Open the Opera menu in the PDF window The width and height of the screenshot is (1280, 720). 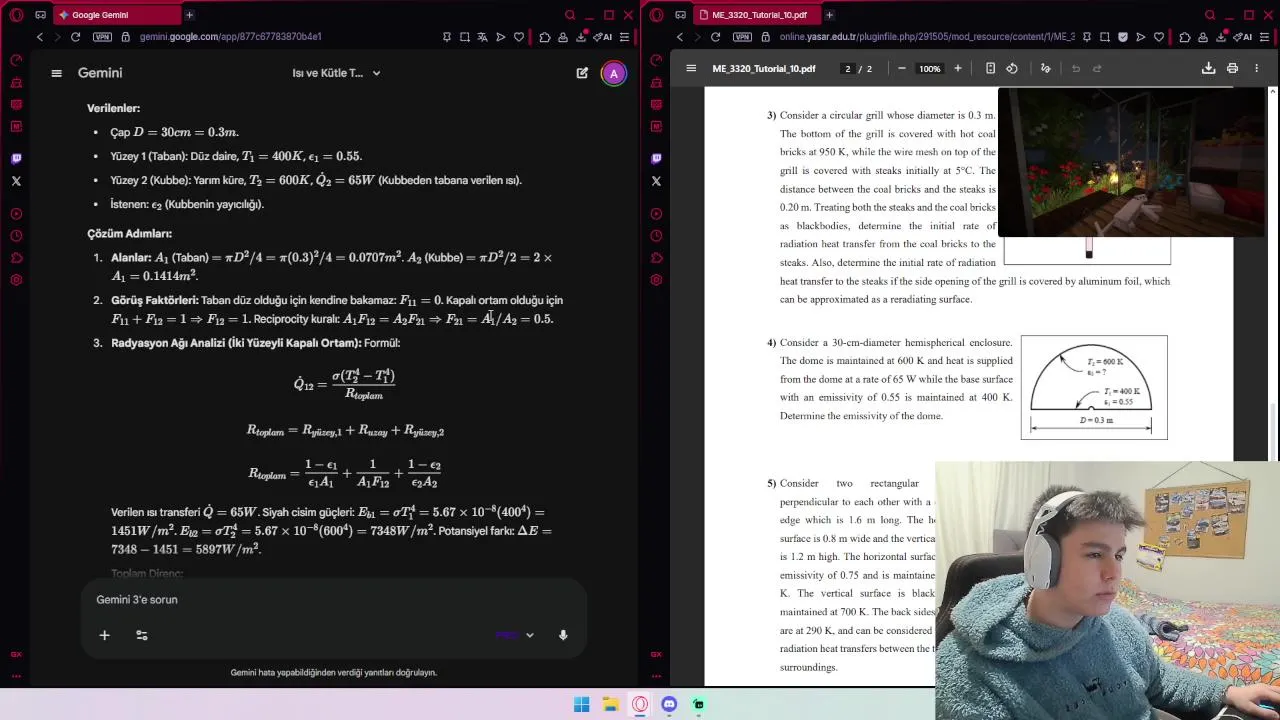point(656,15)
